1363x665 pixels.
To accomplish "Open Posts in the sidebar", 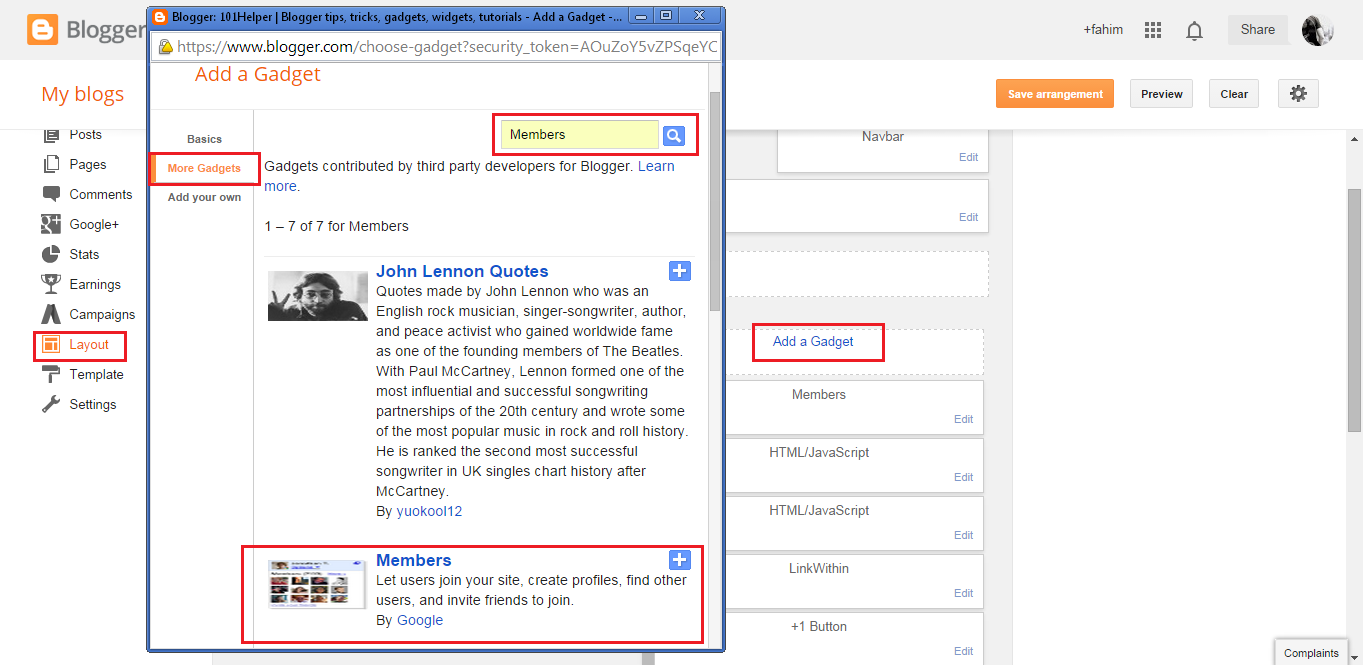I will [85, 135].
